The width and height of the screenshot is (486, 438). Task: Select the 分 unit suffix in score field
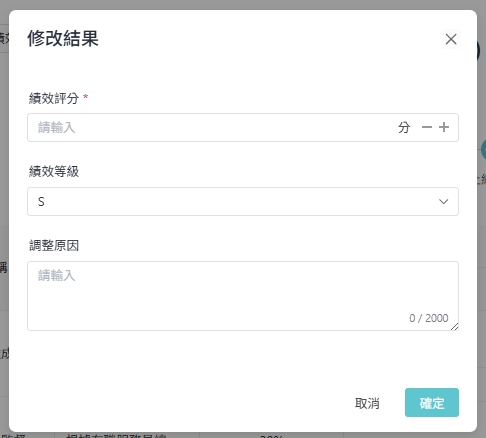(x=404, y=128)
